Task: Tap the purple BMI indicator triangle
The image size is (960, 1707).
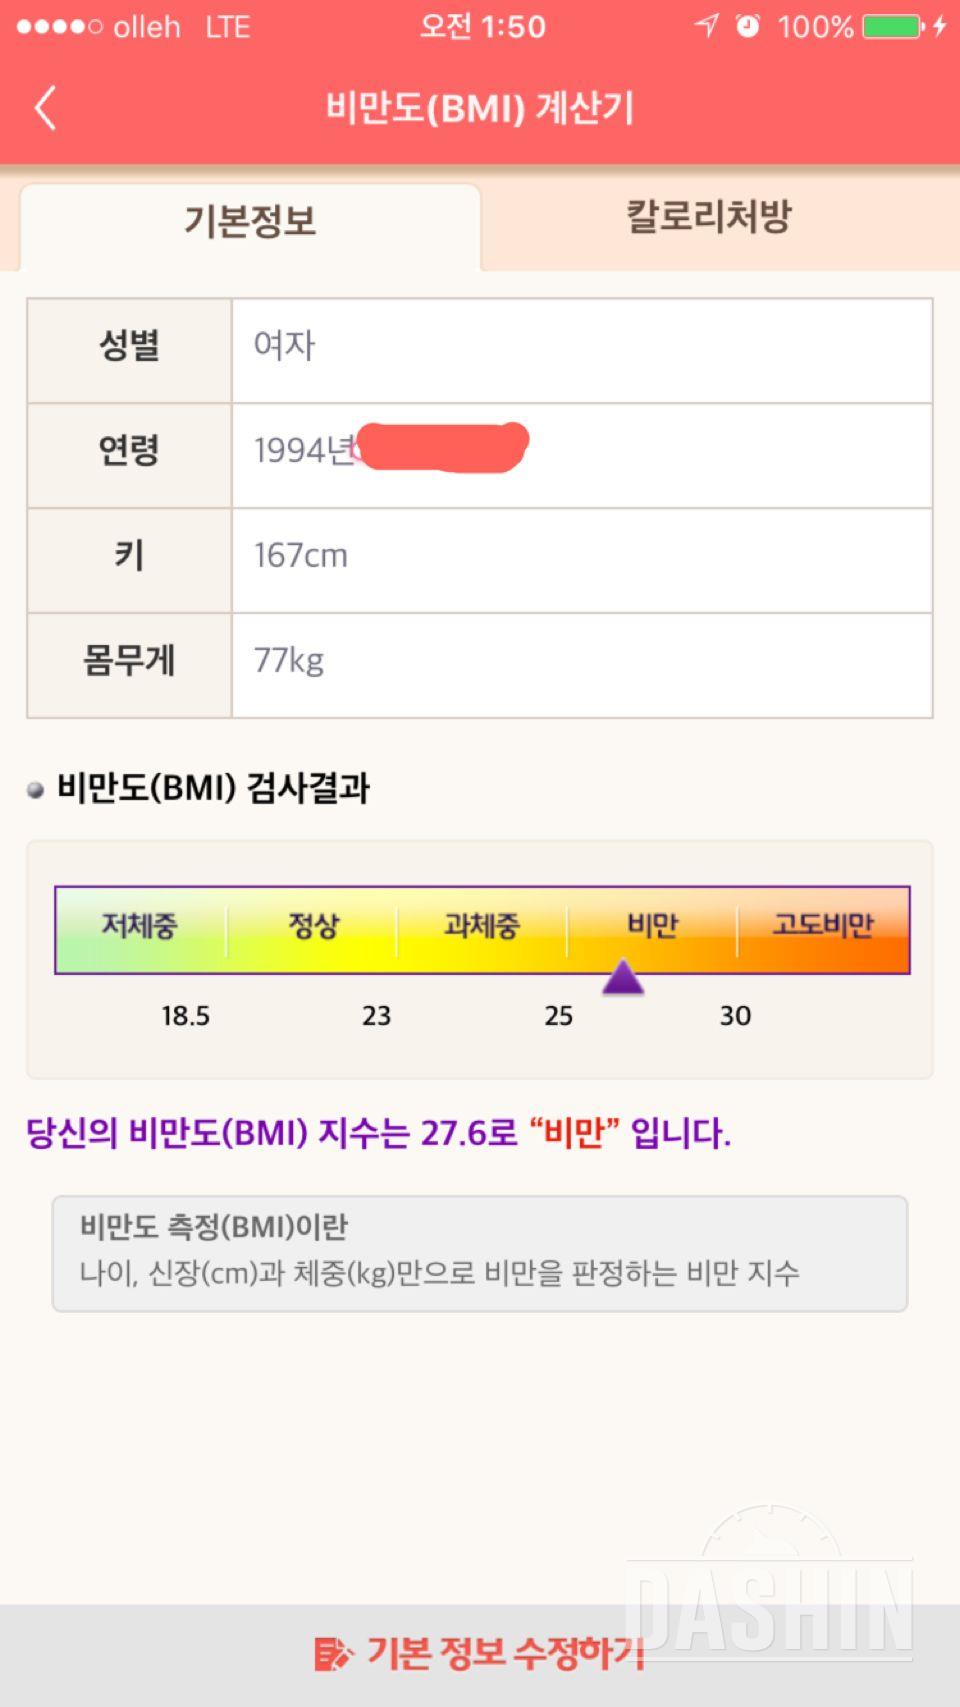Action: click(x=622, y=977)
